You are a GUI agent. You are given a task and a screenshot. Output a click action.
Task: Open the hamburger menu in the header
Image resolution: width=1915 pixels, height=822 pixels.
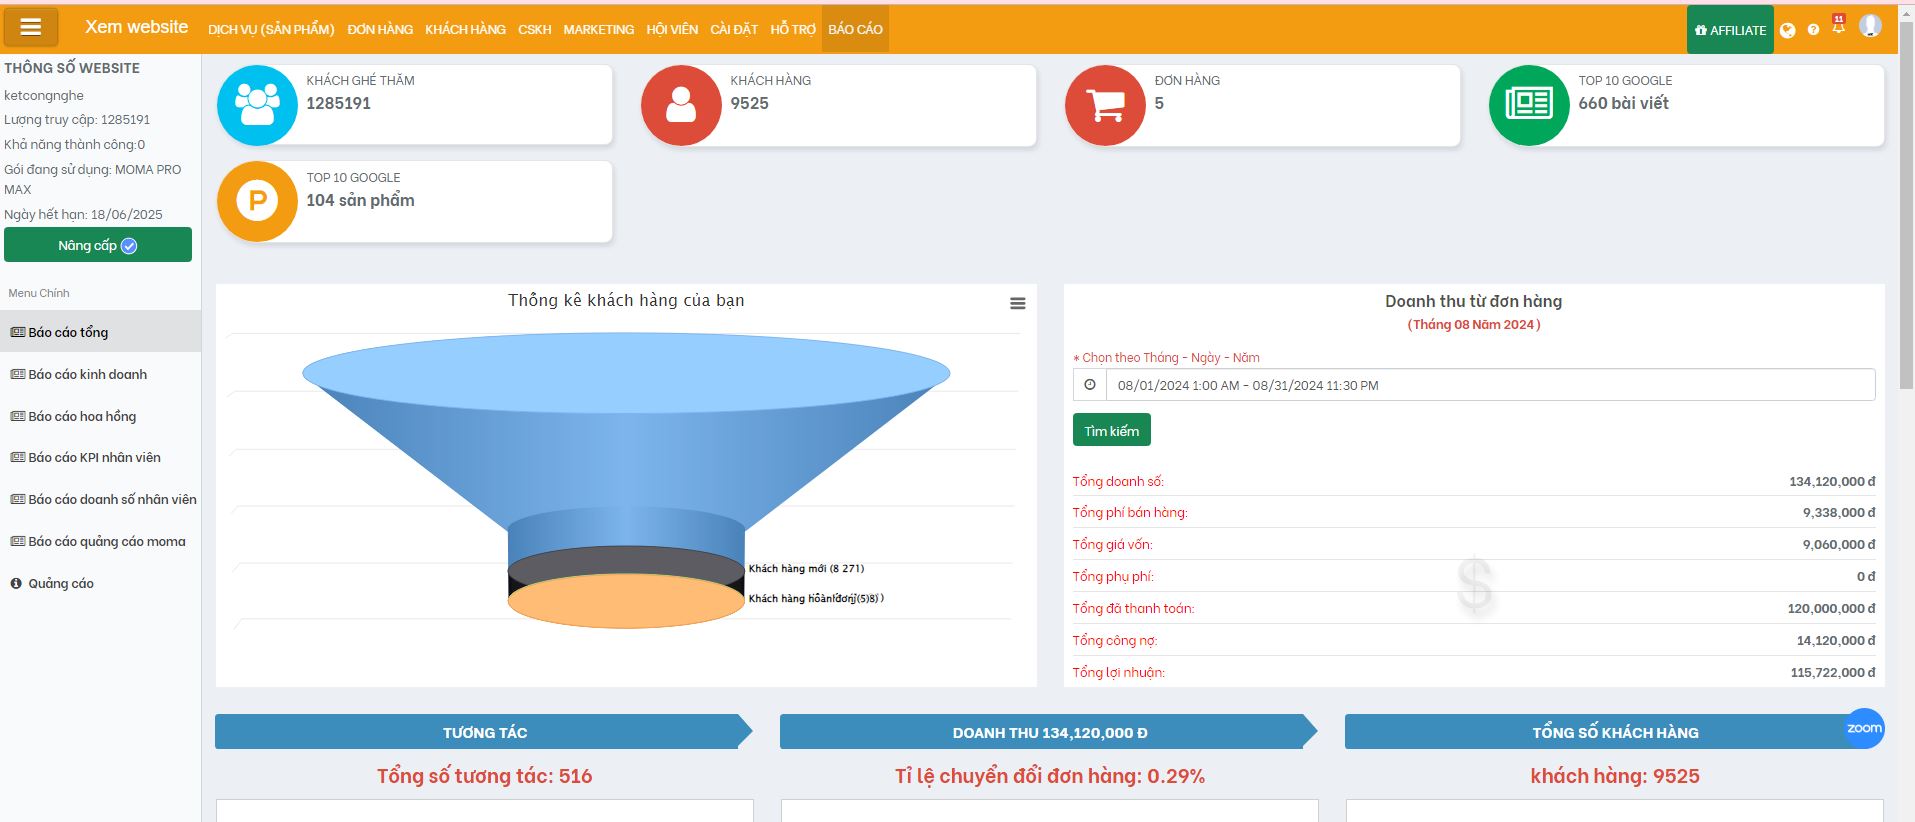coord(31,27)
